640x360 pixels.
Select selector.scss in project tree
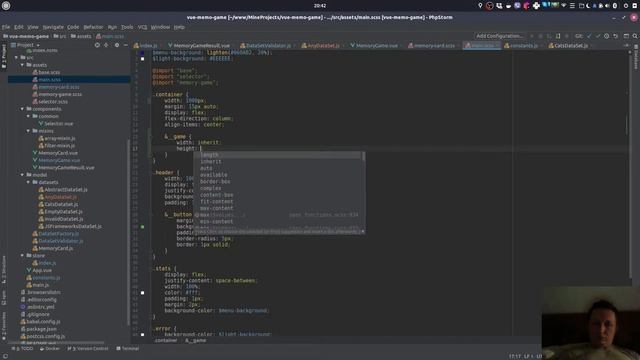coord(50,102)
